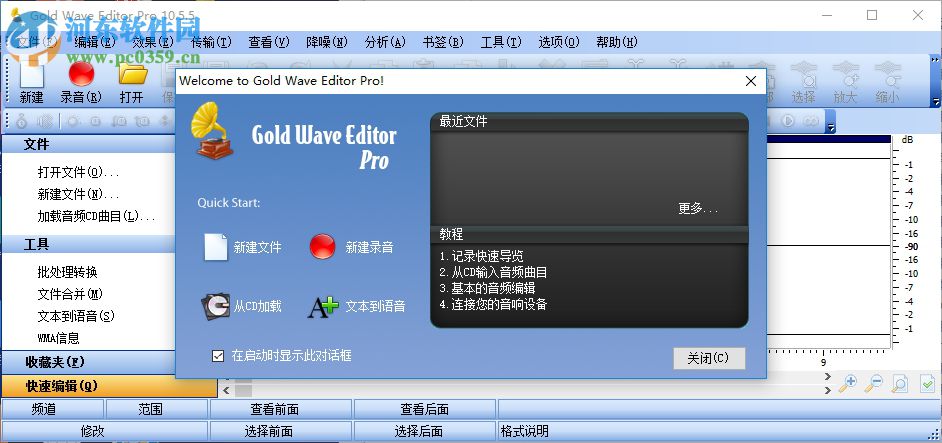Expand the 收藏夹(F) sidebar section
942x443 pixels.
[89, 362]
